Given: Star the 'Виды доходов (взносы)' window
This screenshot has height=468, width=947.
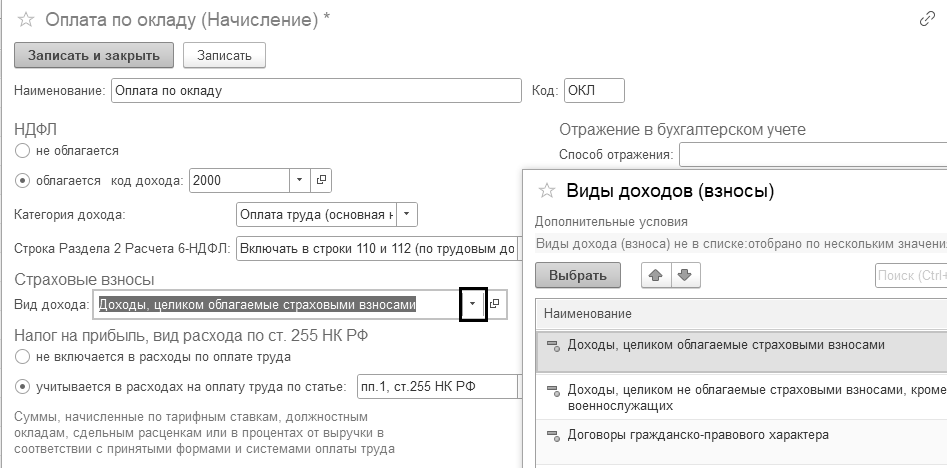Looking at the screenshot, I should point(547,191).
